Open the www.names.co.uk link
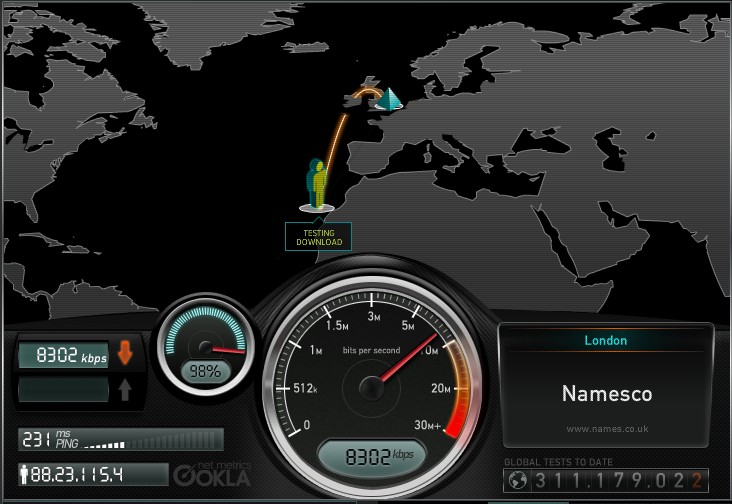This screenshot has height=504, width=732. [x=606, y=429]
